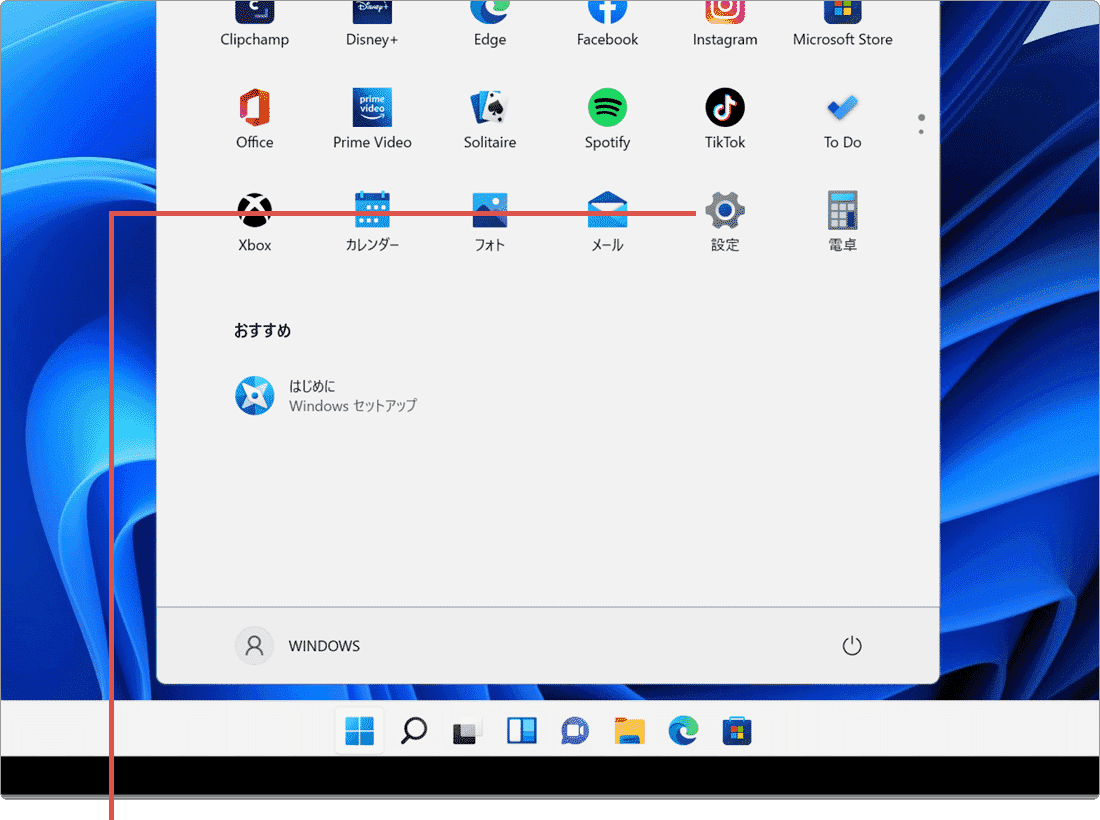This screenshot has width=1100, height=820.
Task: Click the WINDOWS user account button
Action: [x=298, y=645]
